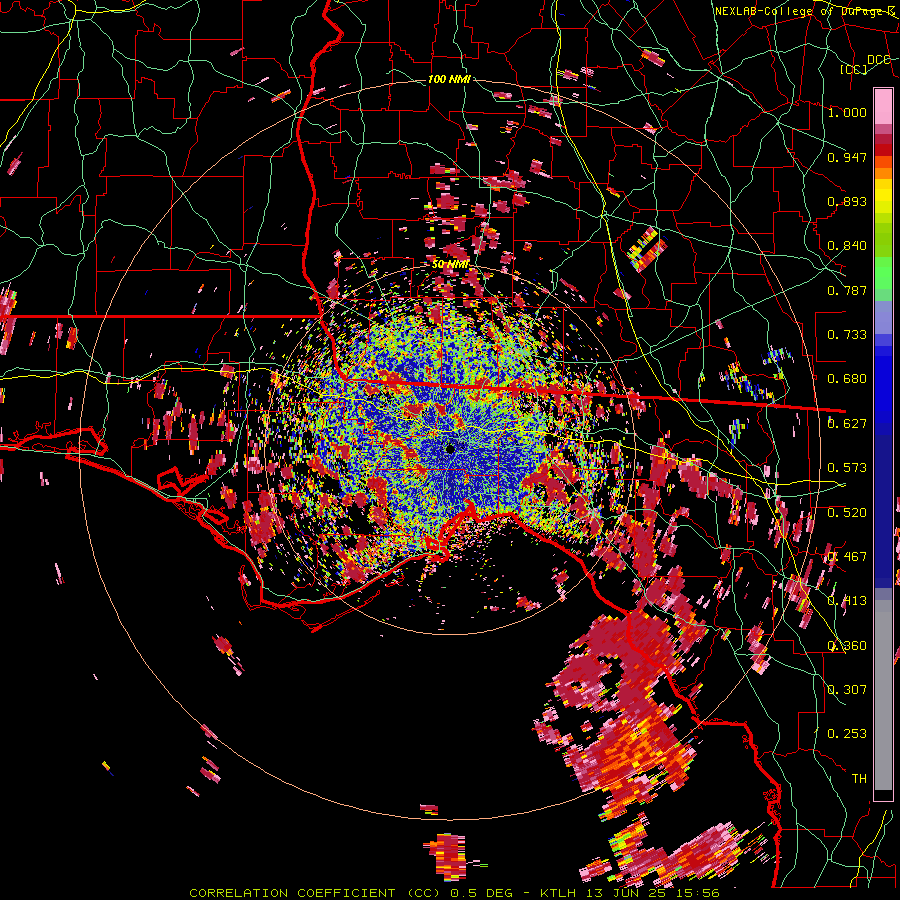Pick the 0.627 scale value

pos(847,424)
